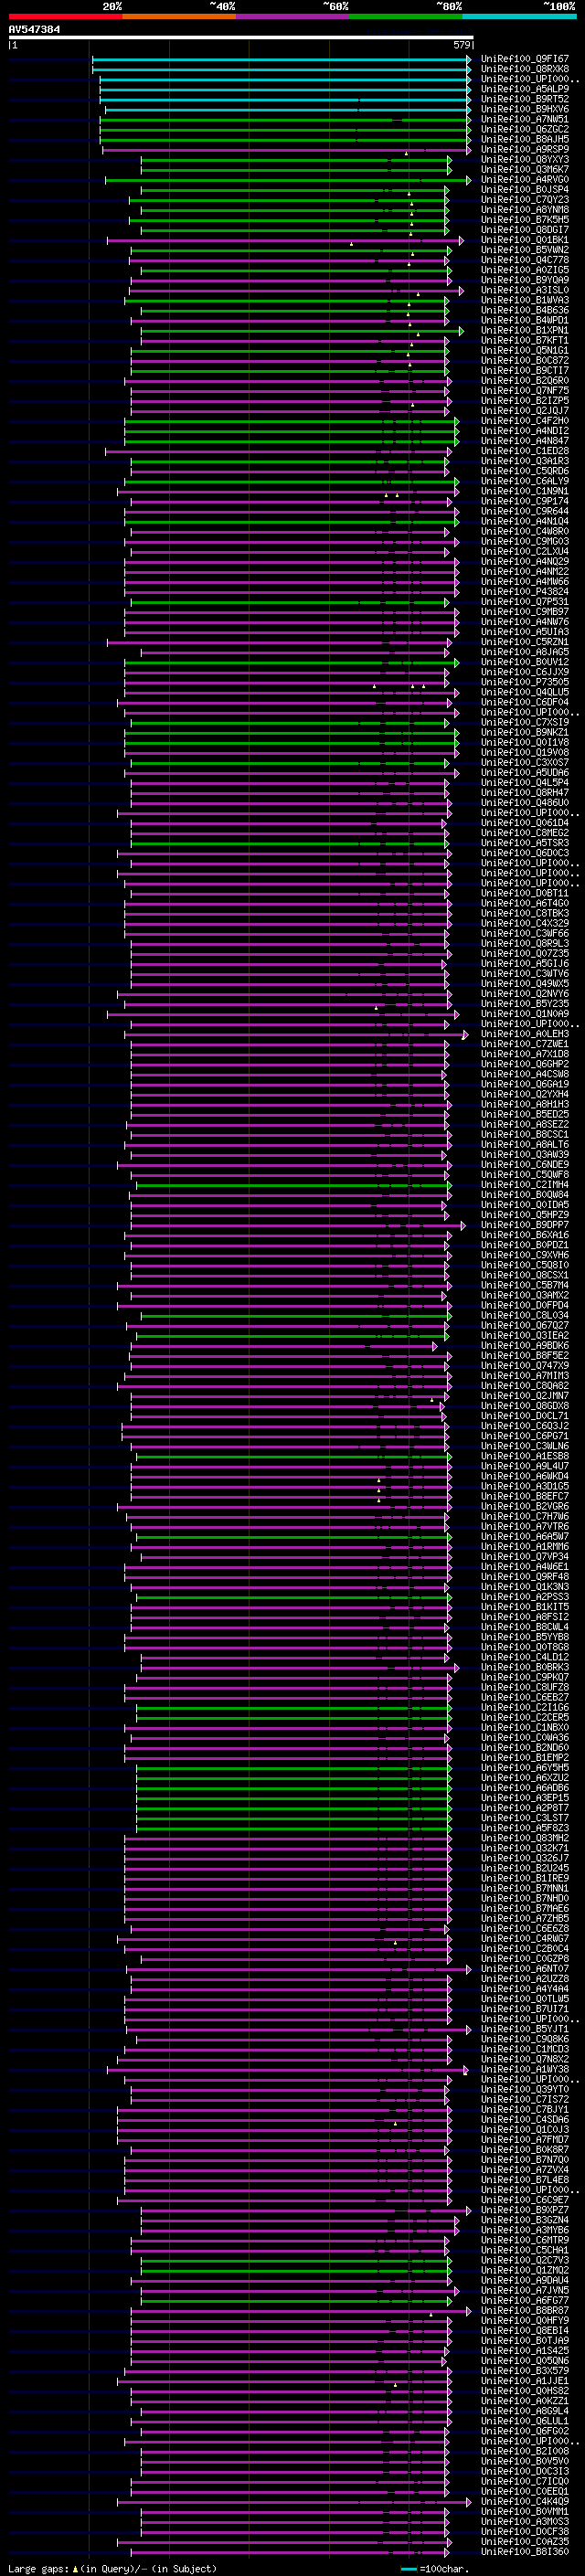Image resolution: width=585 pixels, height=2576 pixels.
Task: Select label UniRef100_A1WY38
Action: point(525,2069)
